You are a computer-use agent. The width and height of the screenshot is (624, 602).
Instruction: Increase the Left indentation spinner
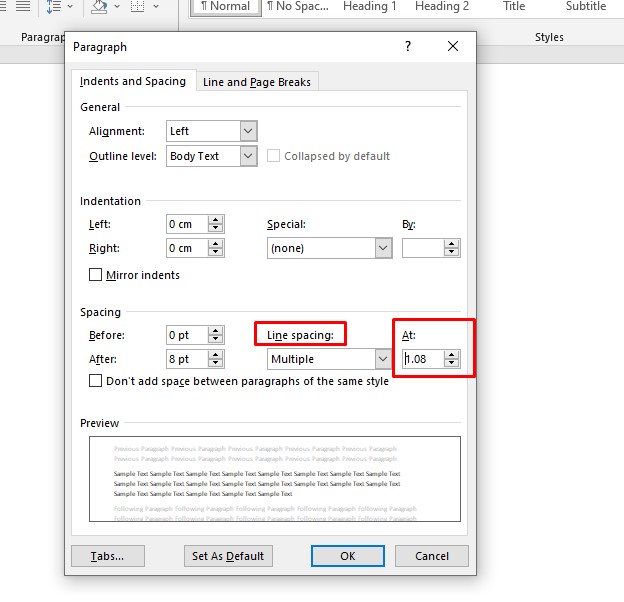216,220
